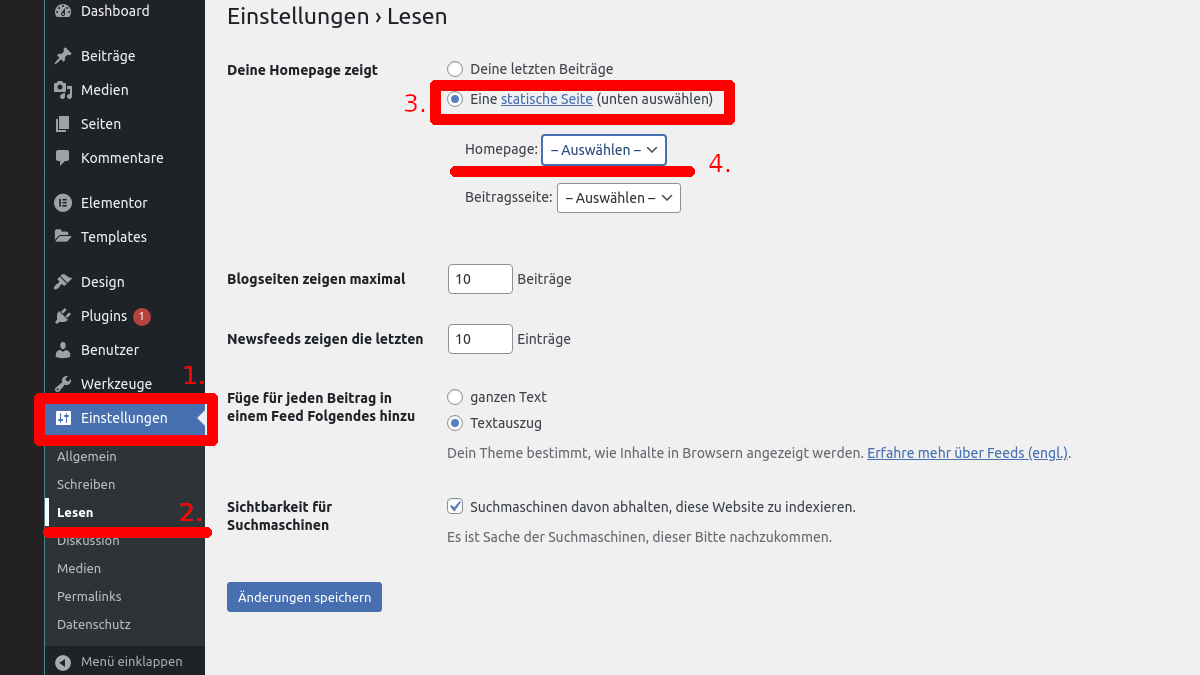Open the 'Erfahre mehr über Feeds (engl.)' link

(x=968, y=453)
